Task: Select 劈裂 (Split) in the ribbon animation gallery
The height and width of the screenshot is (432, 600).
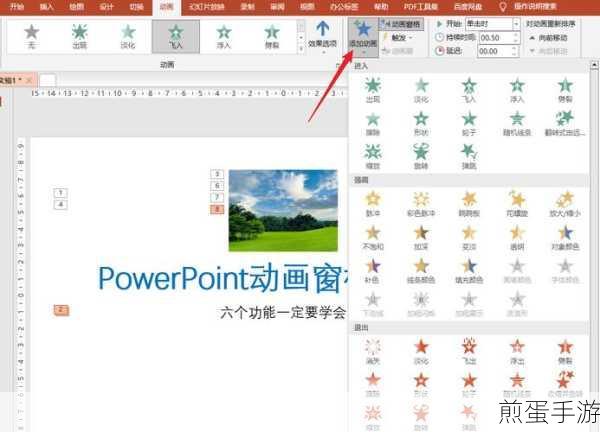Action: [272, 36]
